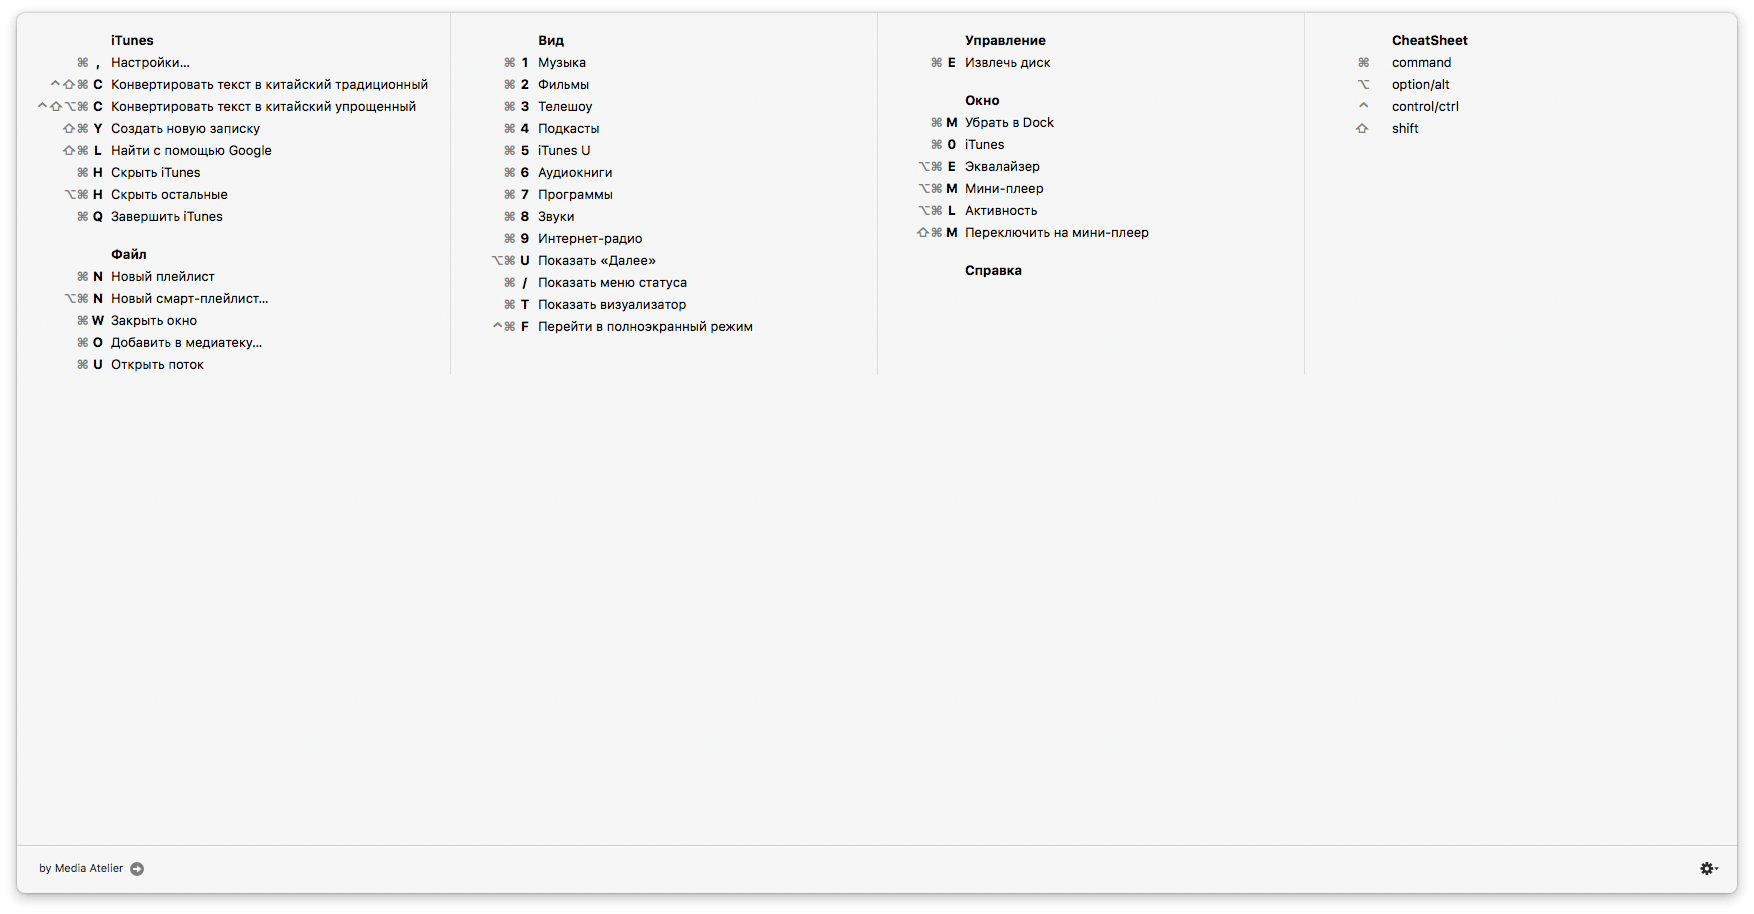Click Показать визуализатор
Viewport: 1754px width, 914px height.
click(612, 305)
